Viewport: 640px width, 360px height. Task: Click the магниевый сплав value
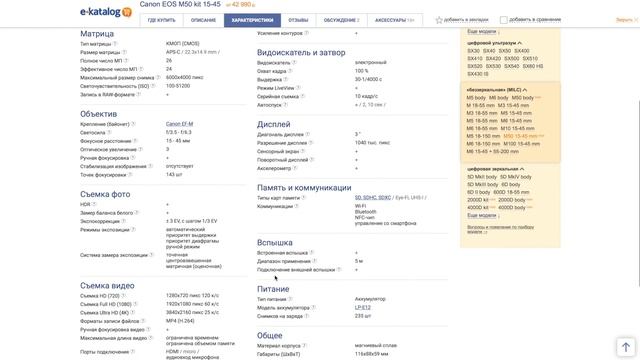(376, 346)
